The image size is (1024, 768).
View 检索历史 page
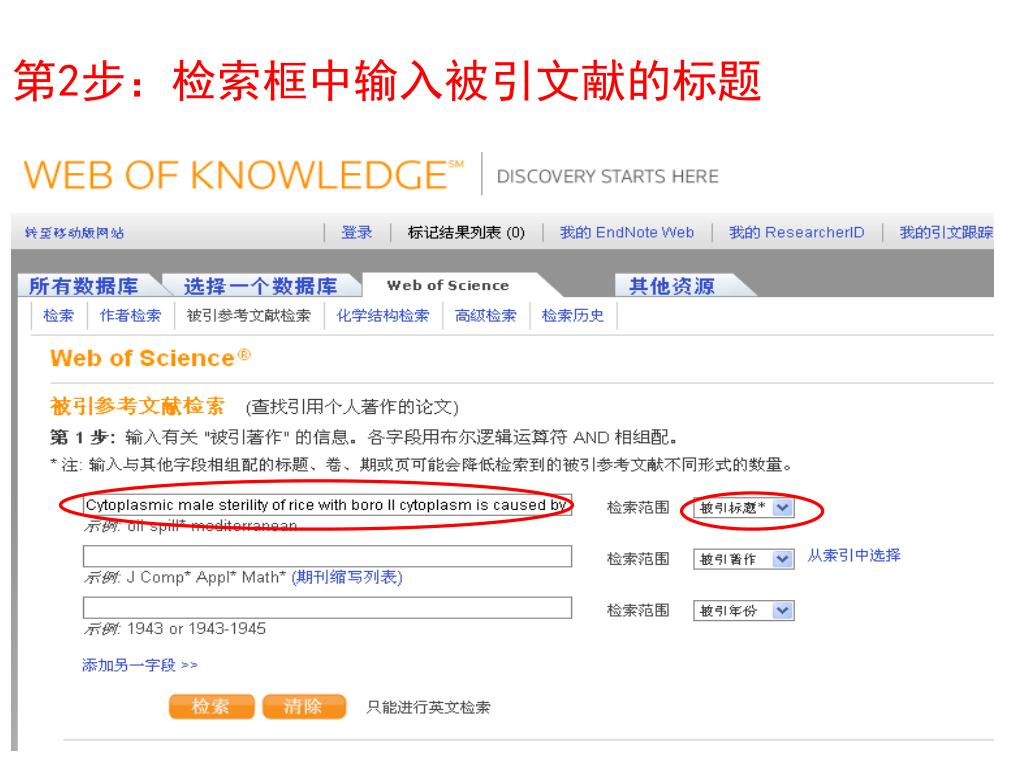573,315
